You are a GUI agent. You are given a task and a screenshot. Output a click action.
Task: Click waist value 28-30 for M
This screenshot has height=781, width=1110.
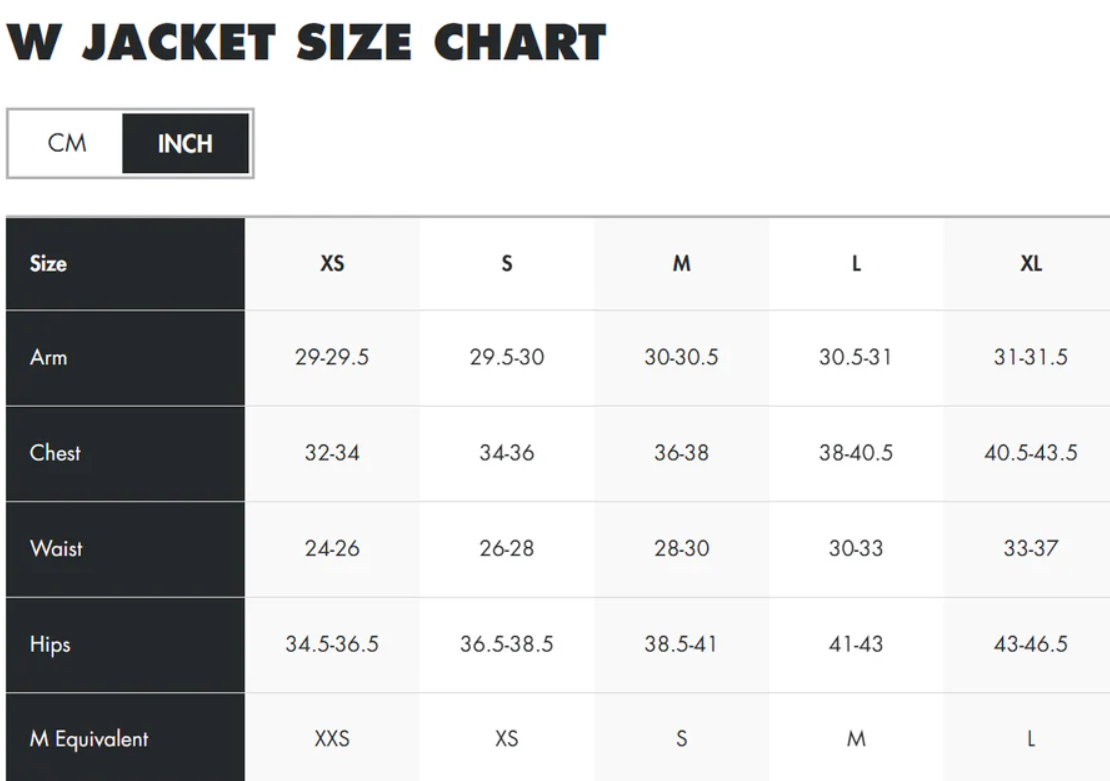point(681,549)
